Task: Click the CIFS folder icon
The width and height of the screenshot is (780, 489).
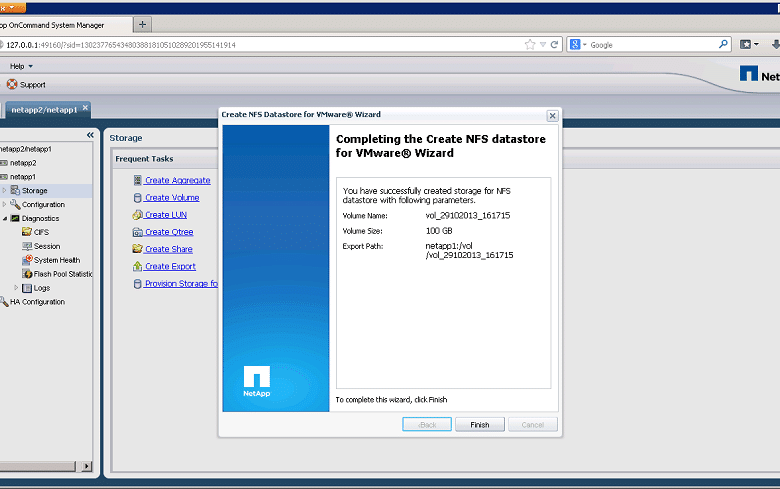Action: coord(27,232)
